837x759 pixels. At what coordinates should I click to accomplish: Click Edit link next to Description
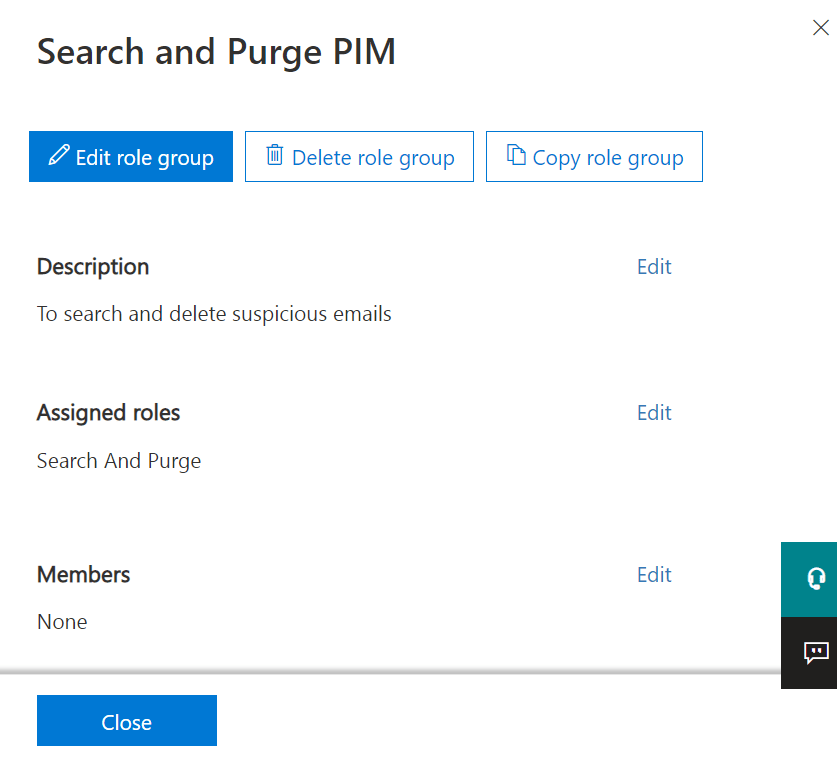click(x=654, y=267)
